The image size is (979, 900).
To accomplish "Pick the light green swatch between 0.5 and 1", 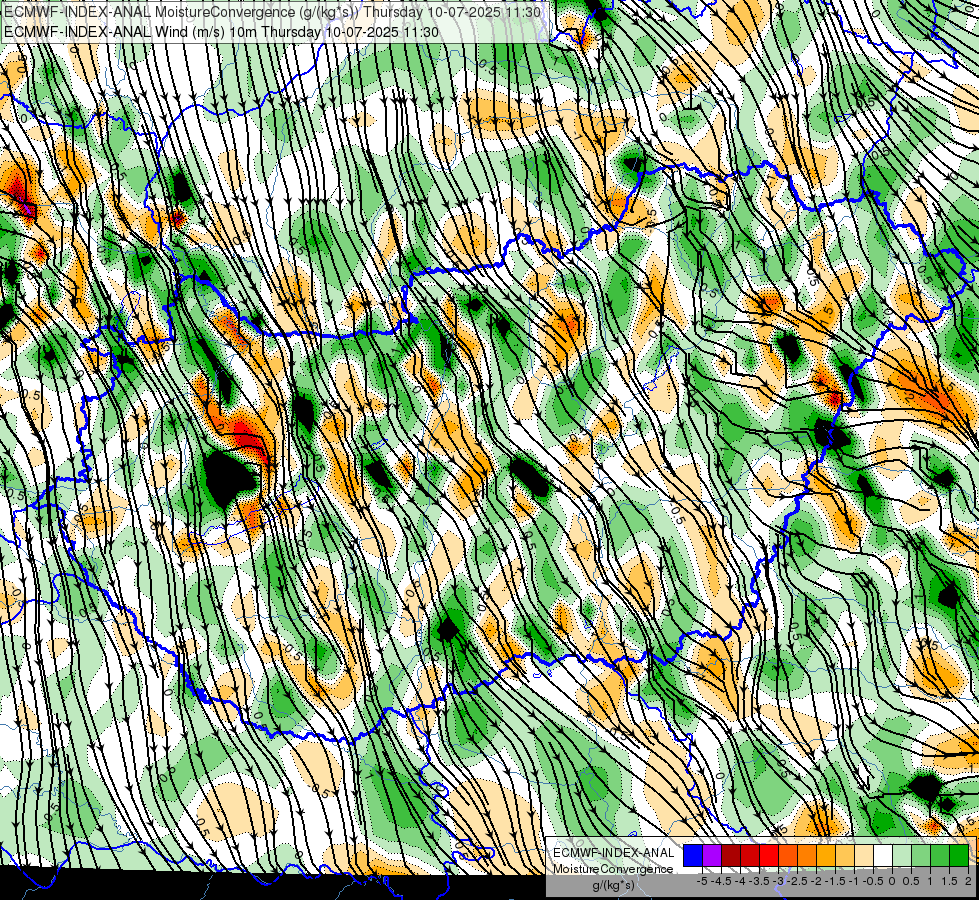I will [x=921, y=856].
